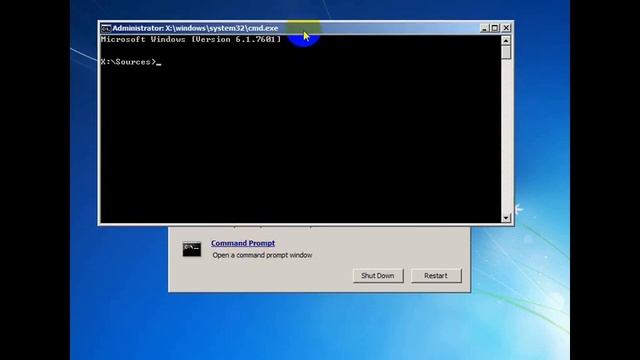This screenshot has height=360, width=640.
Task: Minimize the cmd.exe window
Action: click(484, 28)
